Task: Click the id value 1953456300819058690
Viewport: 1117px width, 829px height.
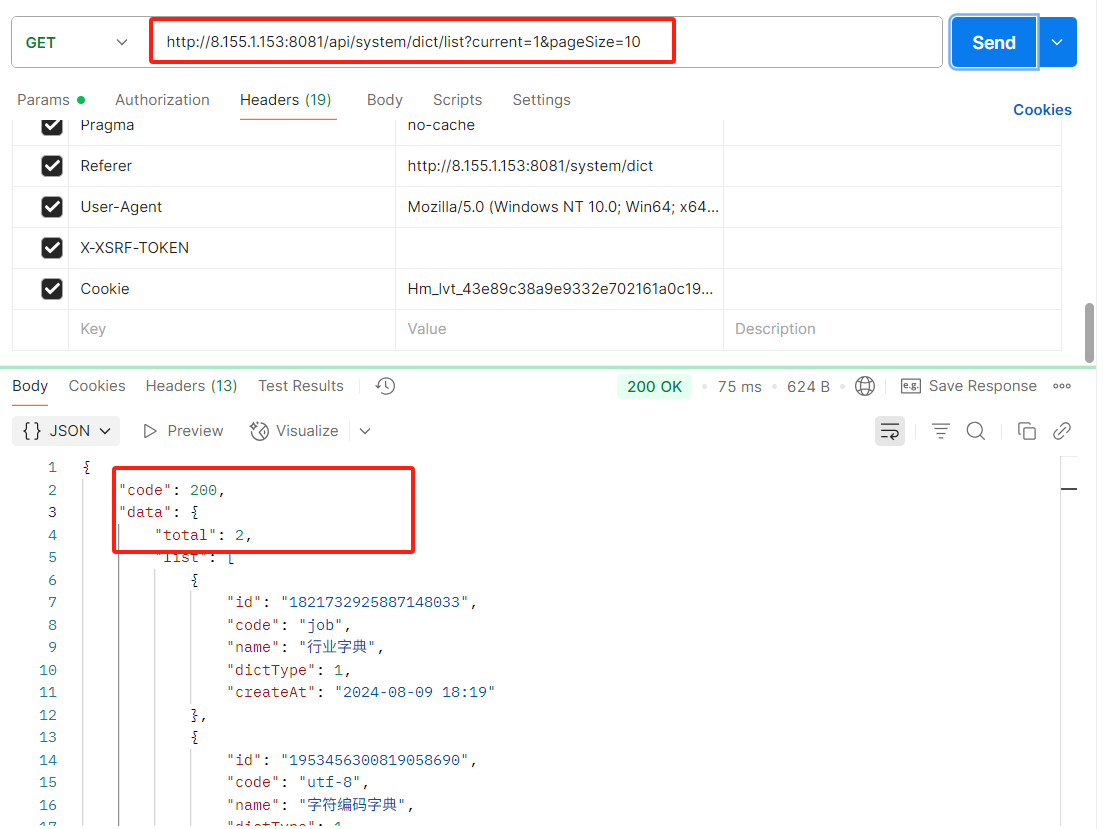Action: (374, 761)
